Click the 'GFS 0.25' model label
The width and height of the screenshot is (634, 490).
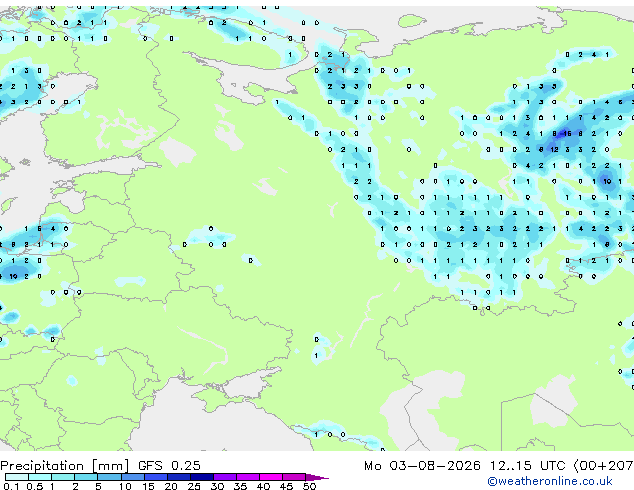[x=169, y=466]
